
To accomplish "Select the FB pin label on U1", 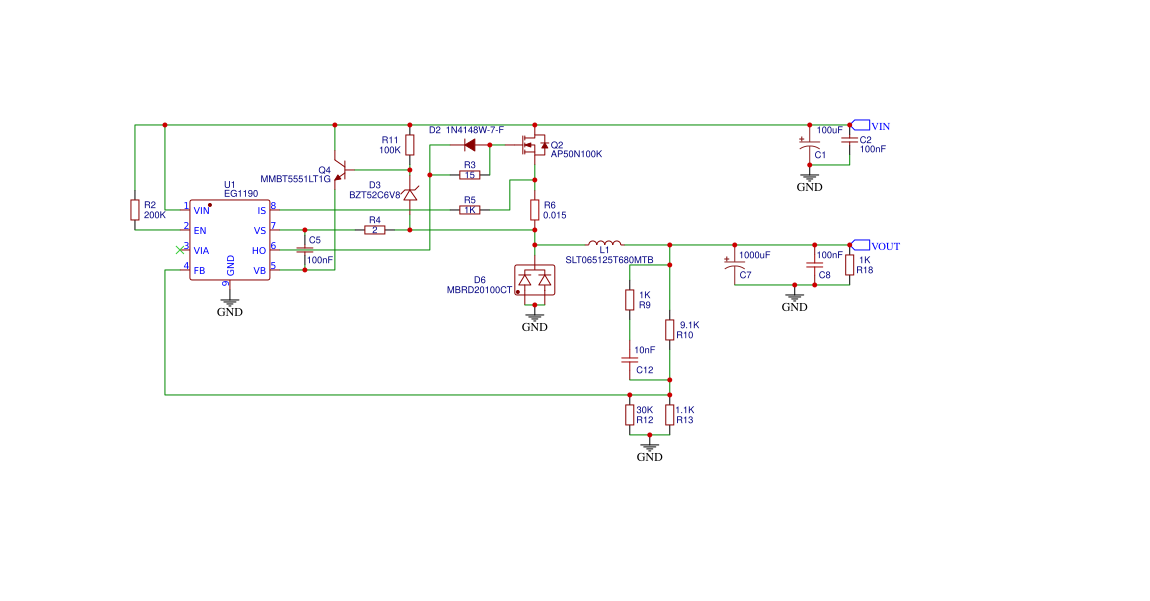I will click(200, 270).
